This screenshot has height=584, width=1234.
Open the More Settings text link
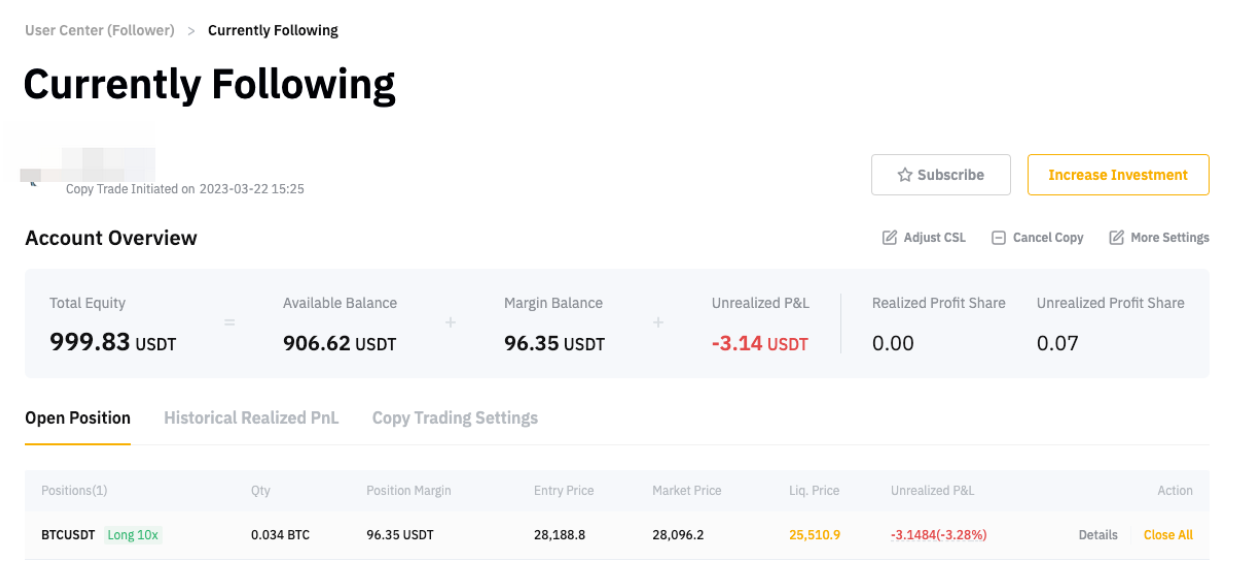click(1169, 238)
